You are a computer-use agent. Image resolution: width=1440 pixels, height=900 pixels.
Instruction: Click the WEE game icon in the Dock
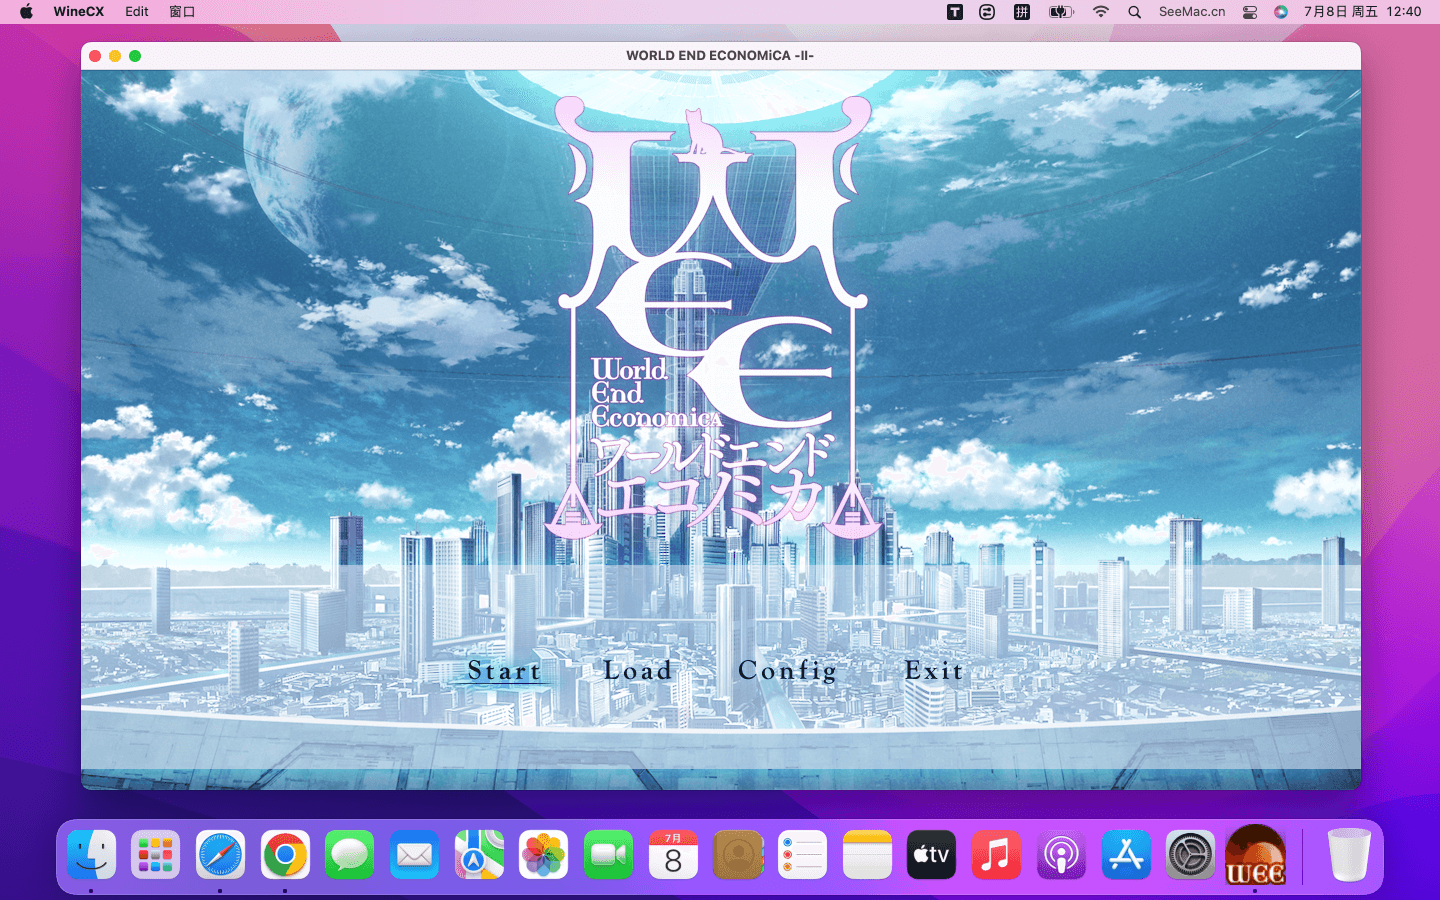(x=1256, y=855)
